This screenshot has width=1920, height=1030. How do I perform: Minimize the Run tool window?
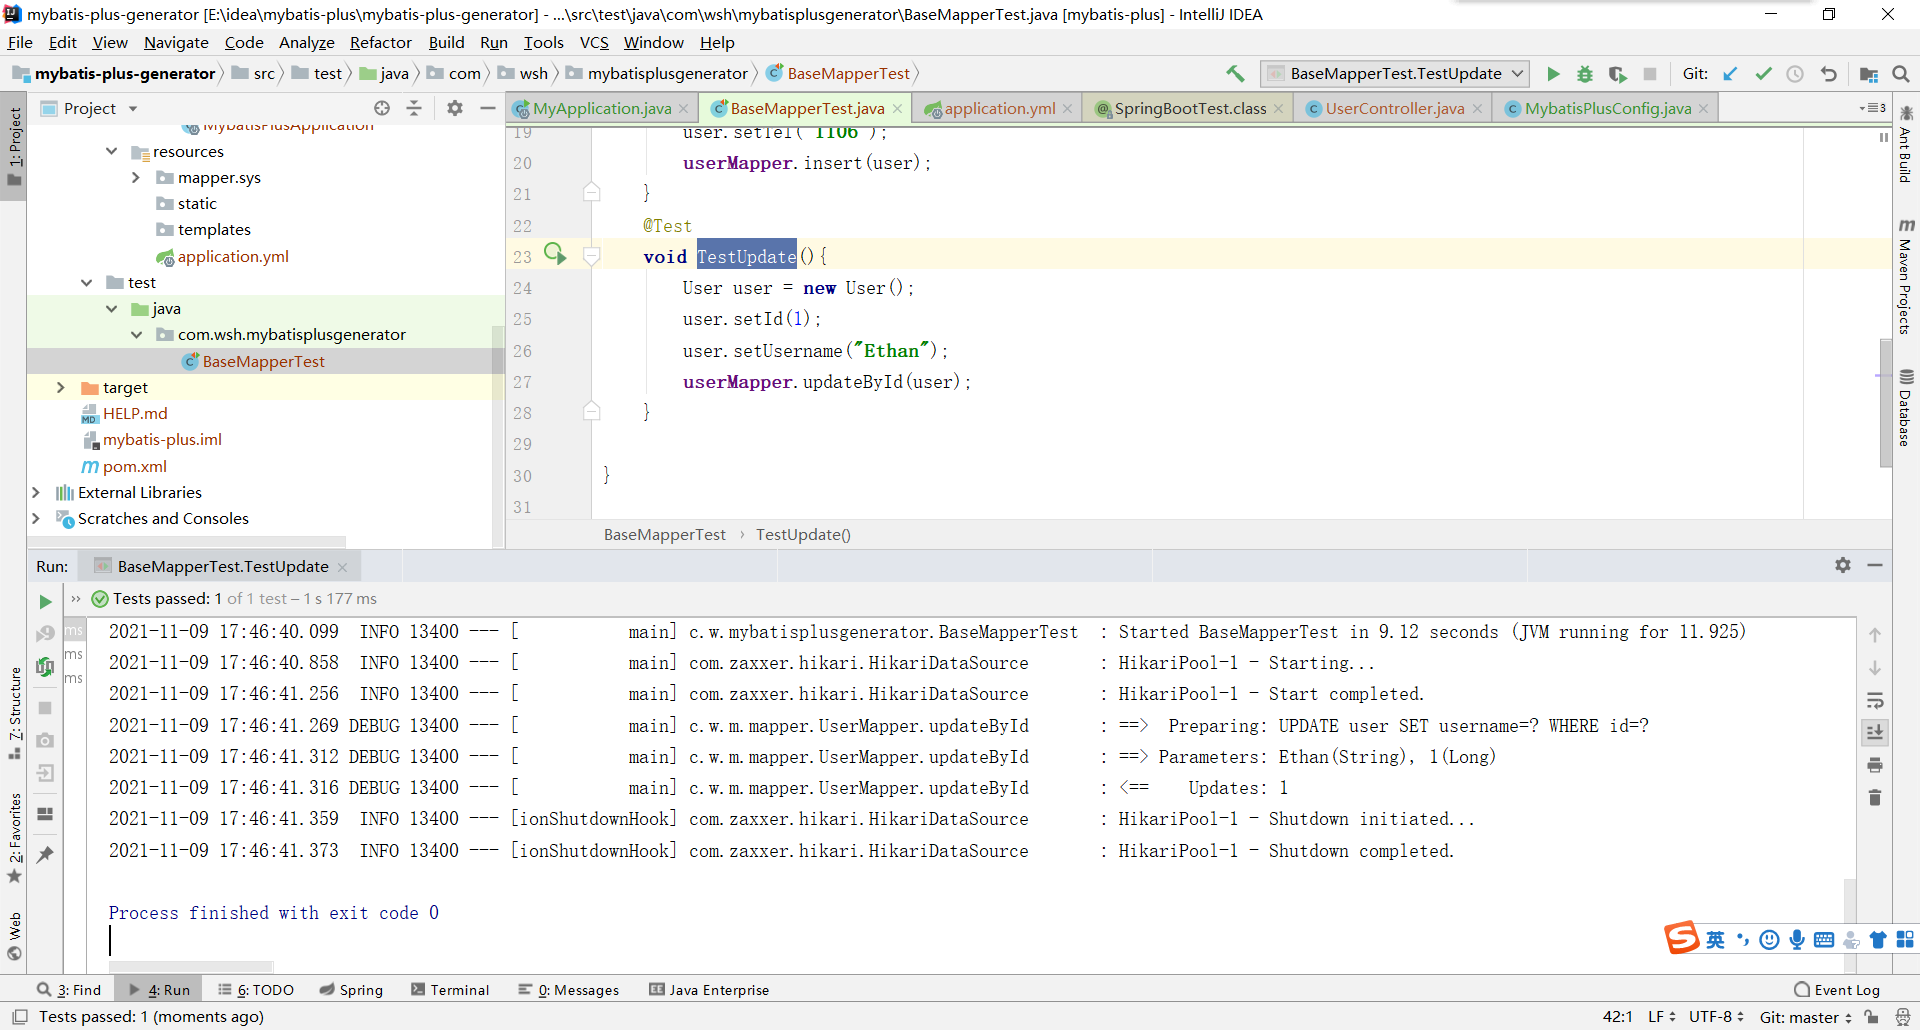click(x=1875, y=565)
